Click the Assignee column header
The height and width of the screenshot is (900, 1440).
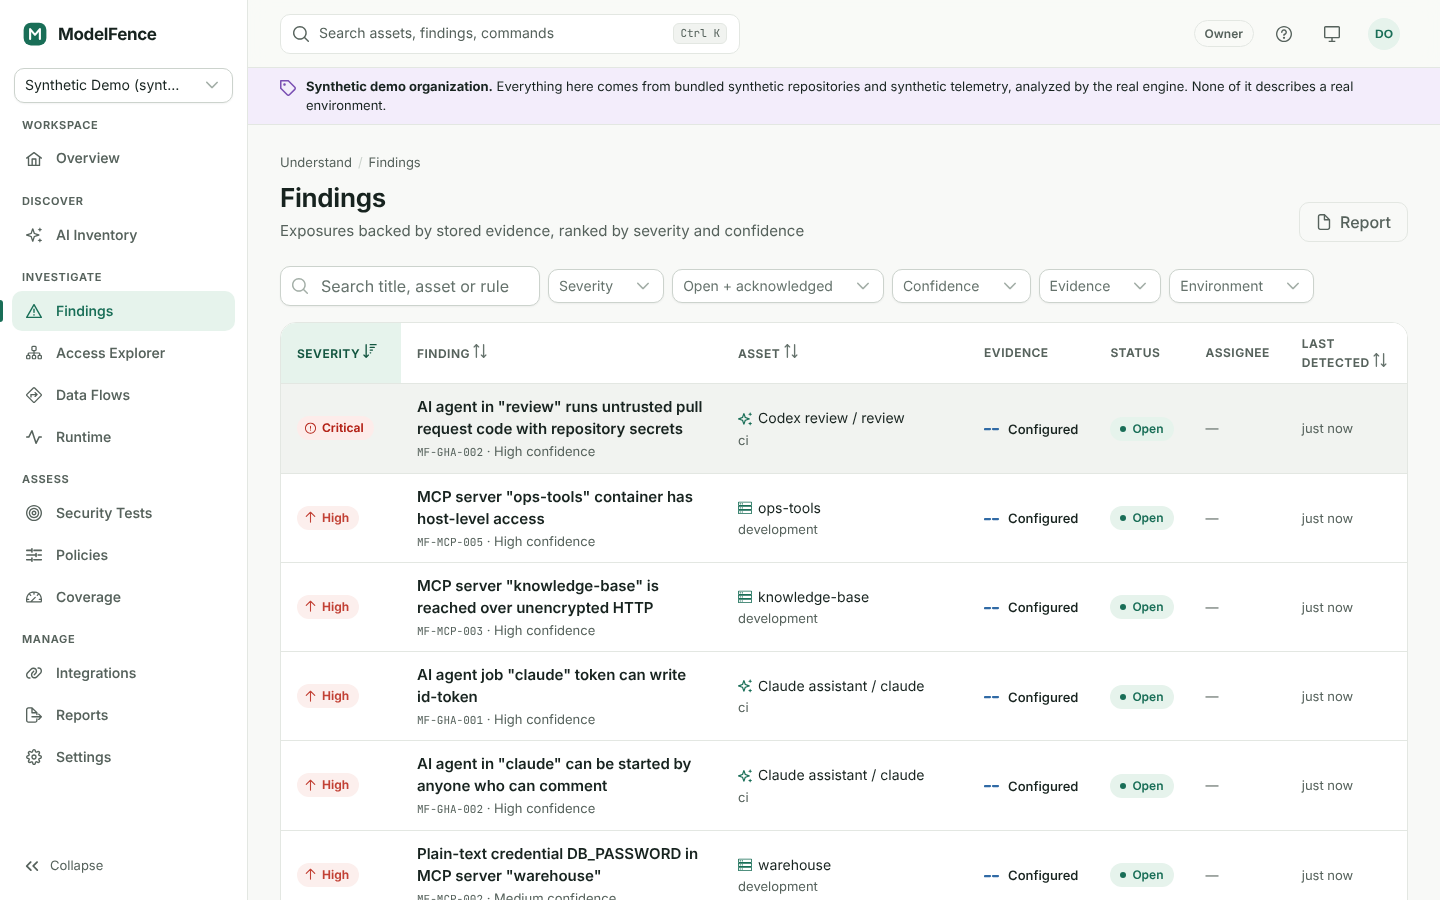[x=1237, y=353]
